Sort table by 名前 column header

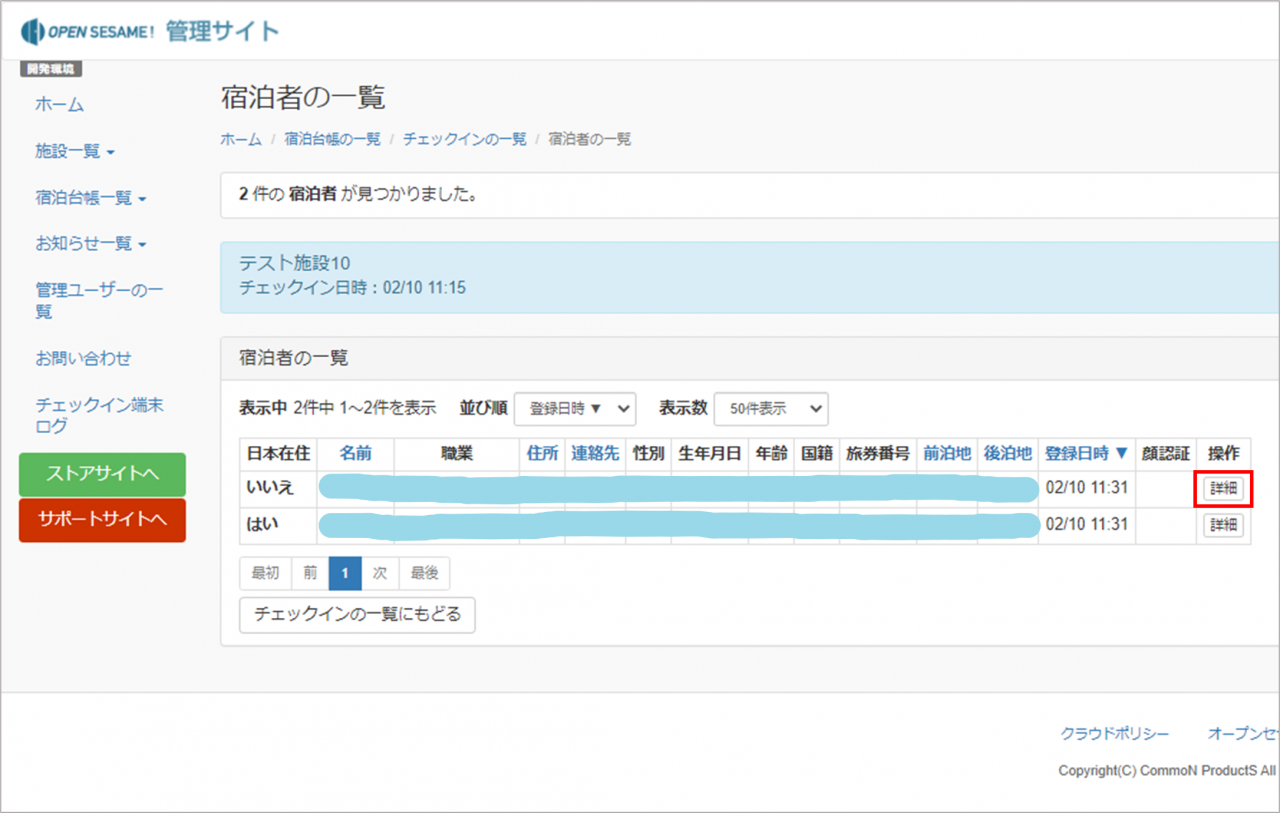point(355,453)
